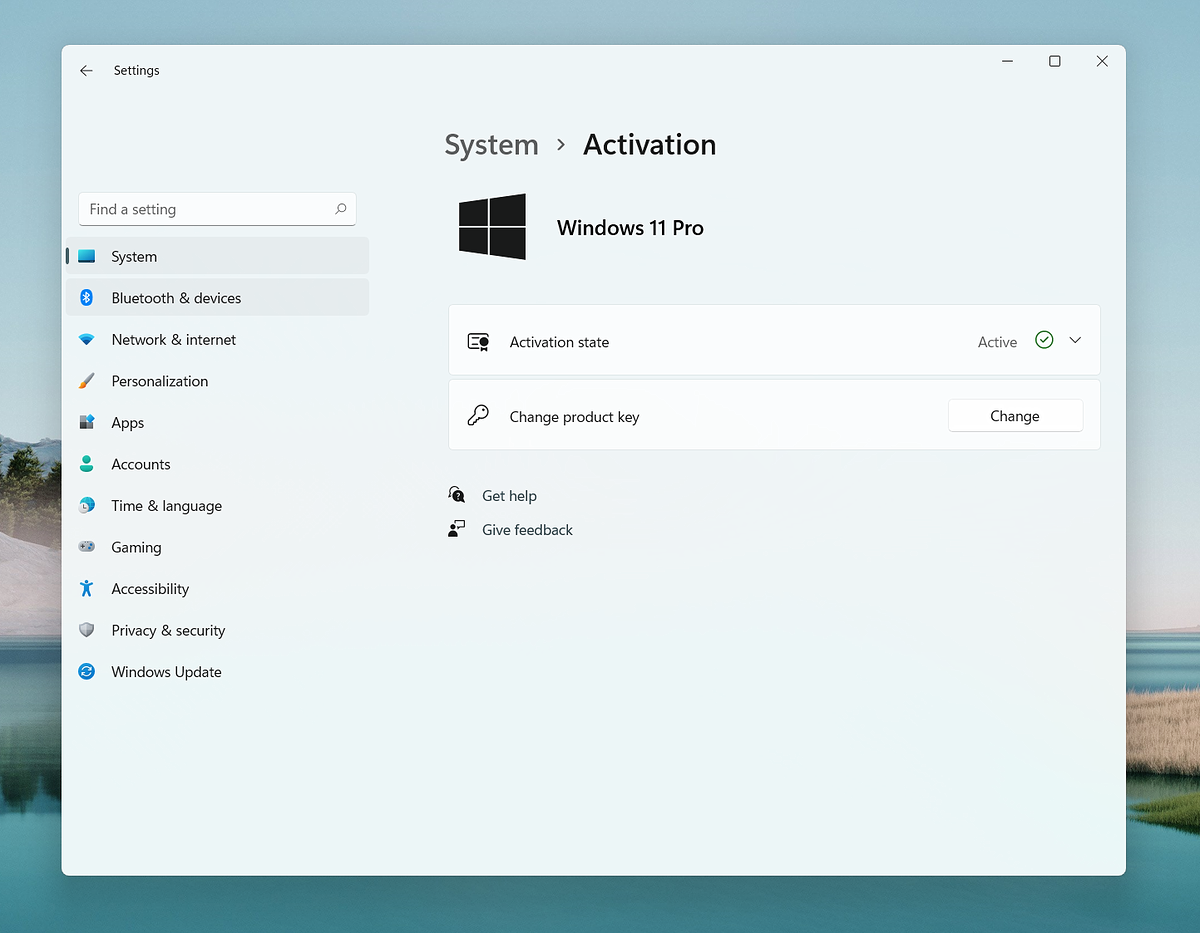Click the Privacy shield icon

coord(87,630)
